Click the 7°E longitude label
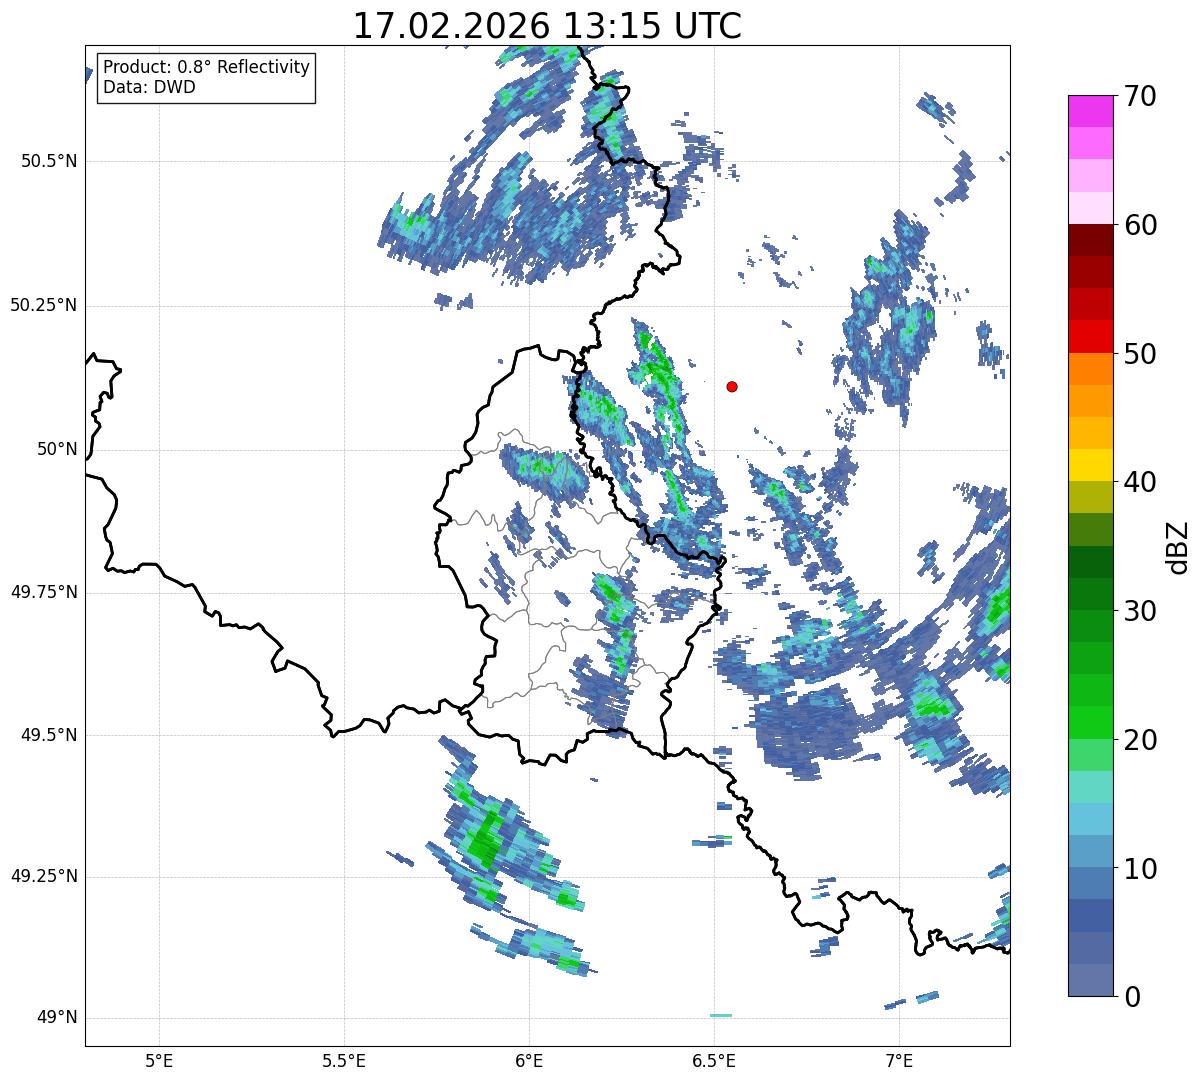1202x1081 pixels. pyautogui.click(x=899, y=1060)
